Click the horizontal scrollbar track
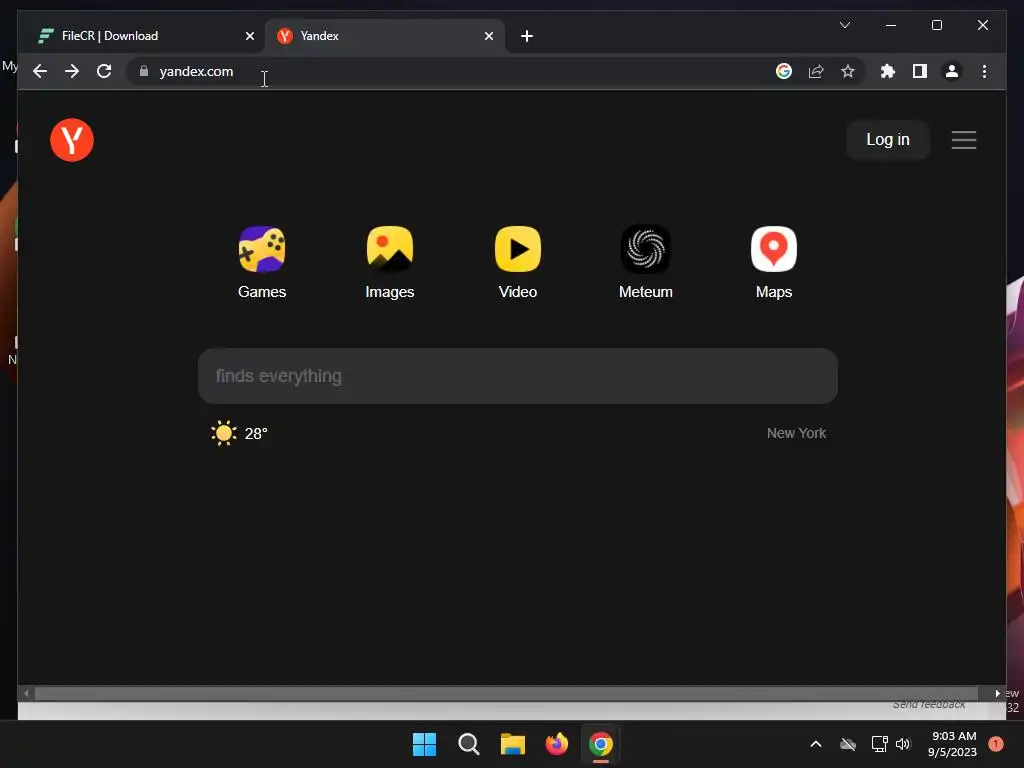 coord(506,693)
